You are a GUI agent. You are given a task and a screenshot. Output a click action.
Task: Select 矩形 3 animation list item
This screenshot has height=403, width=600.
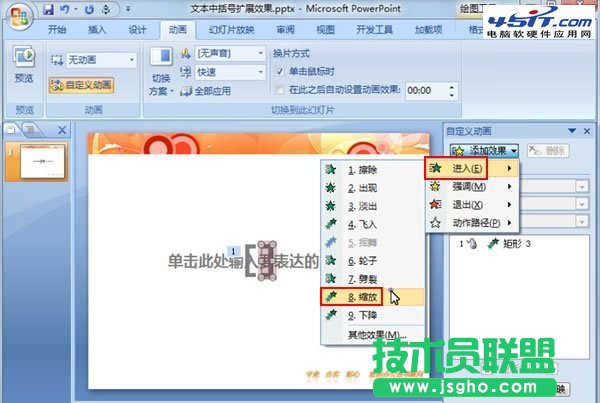[x=518, y=243]
